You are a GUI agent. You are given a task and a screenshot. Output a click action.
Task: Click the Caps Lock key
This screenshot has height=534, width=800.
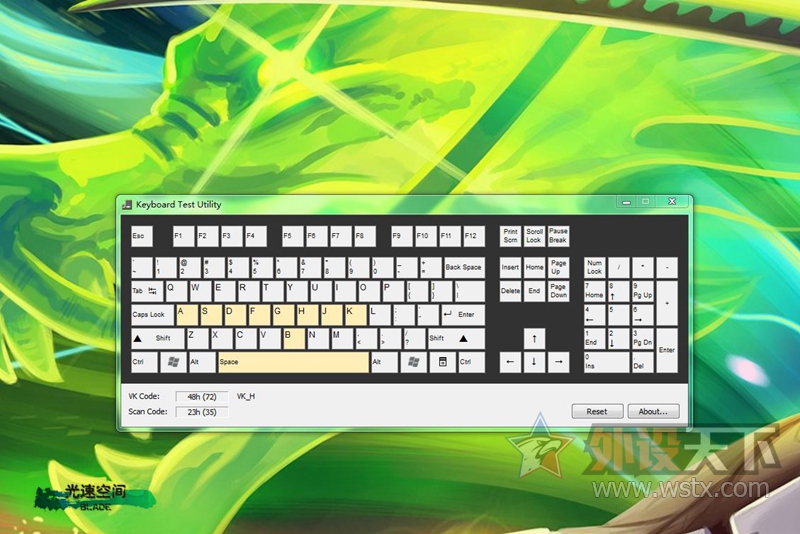tap(153, 315)
